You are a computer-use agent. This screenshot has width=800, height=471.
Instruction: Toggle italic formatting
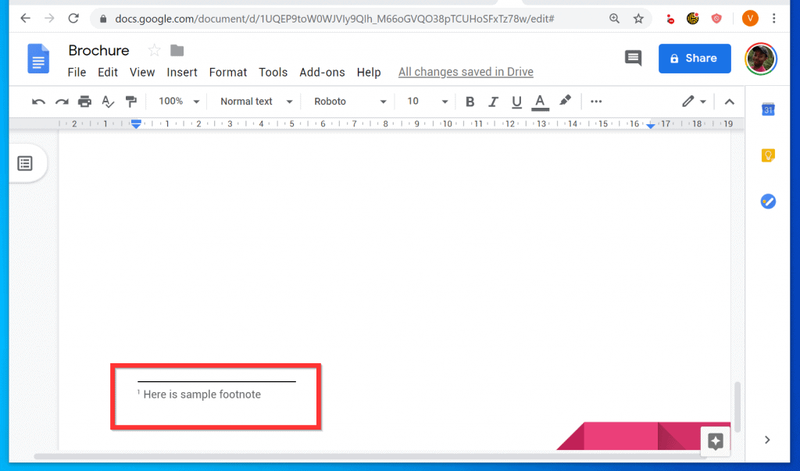click(x=493, y=102)
